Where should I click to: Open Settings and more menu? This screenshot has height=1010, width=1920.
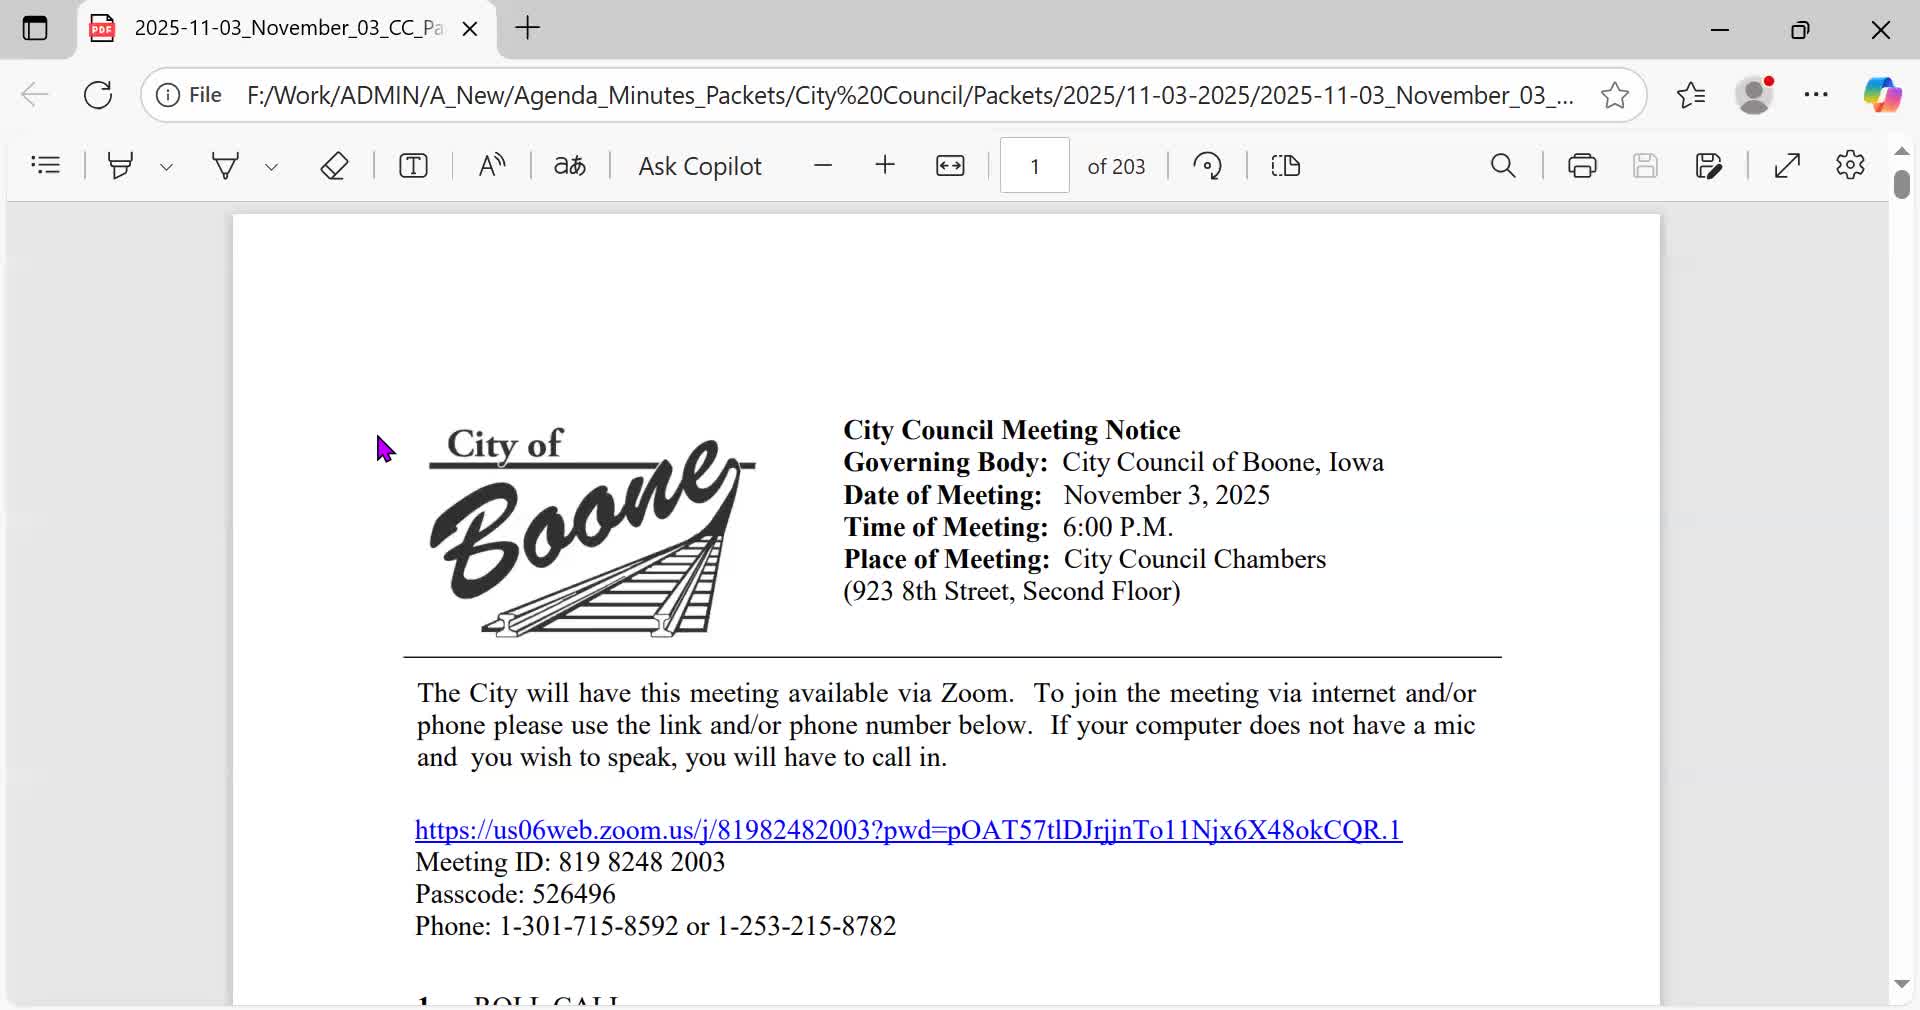1816,95
